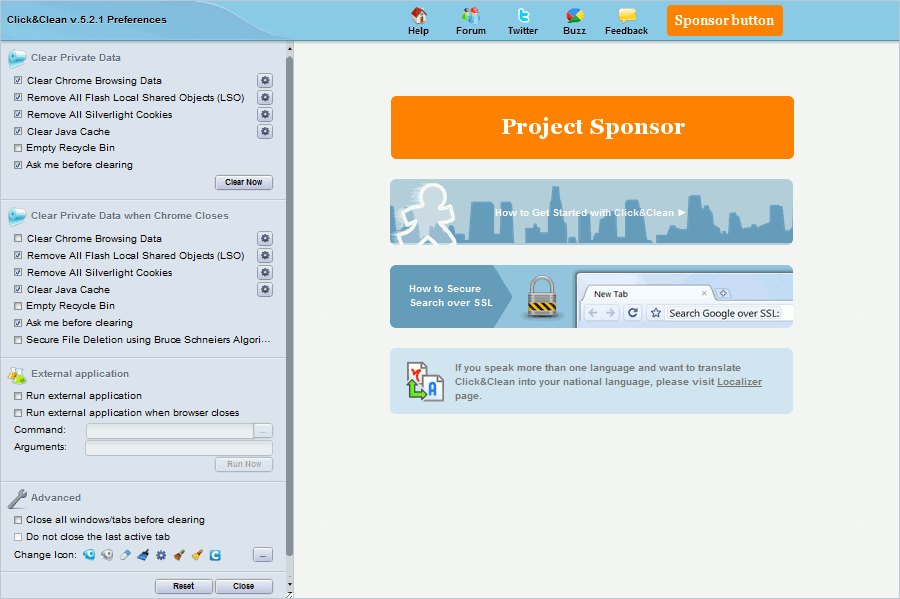Choose the blue brush change icon

point(143,555)
